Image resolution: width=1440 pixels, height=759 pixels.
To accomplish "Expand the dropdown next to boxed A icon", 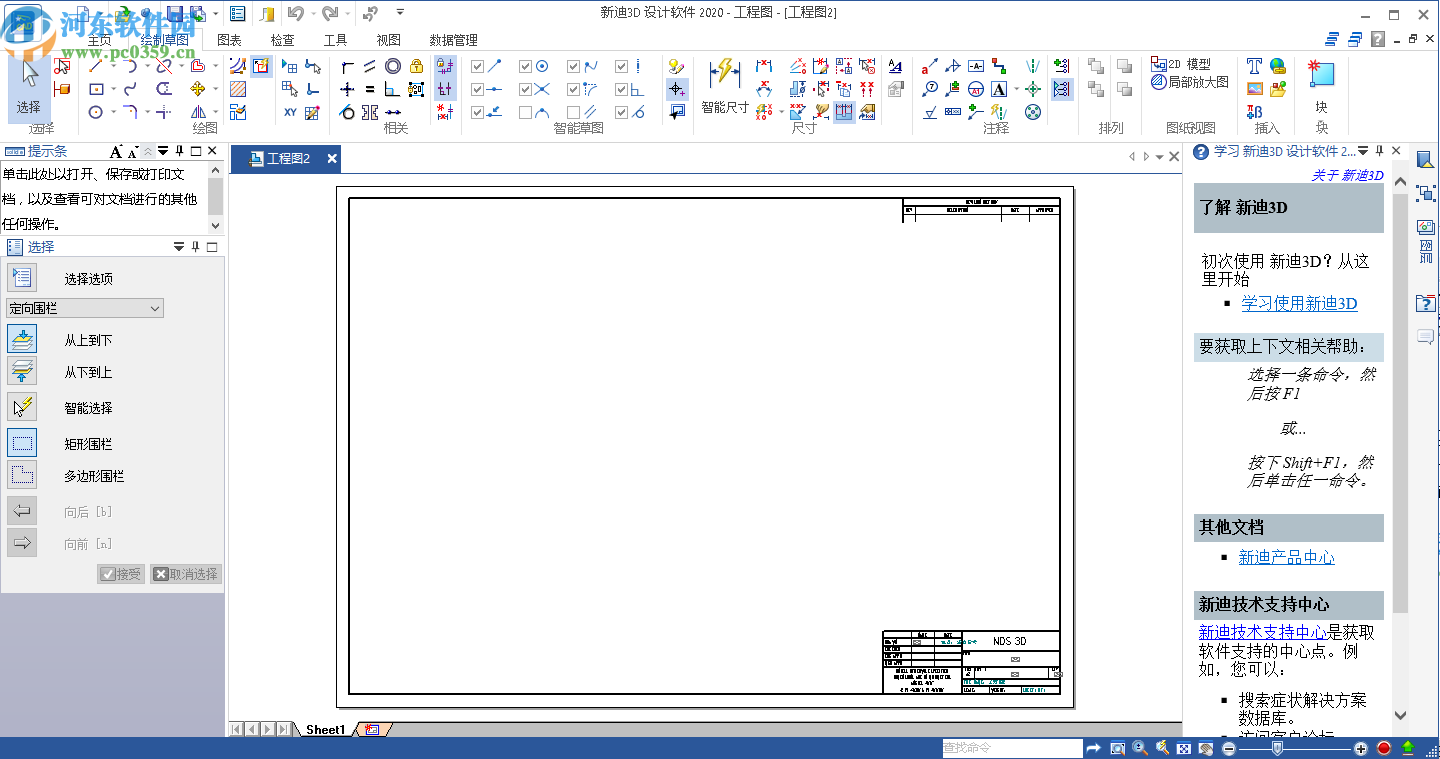I will pyautogui.click(x=1016, y=89).
